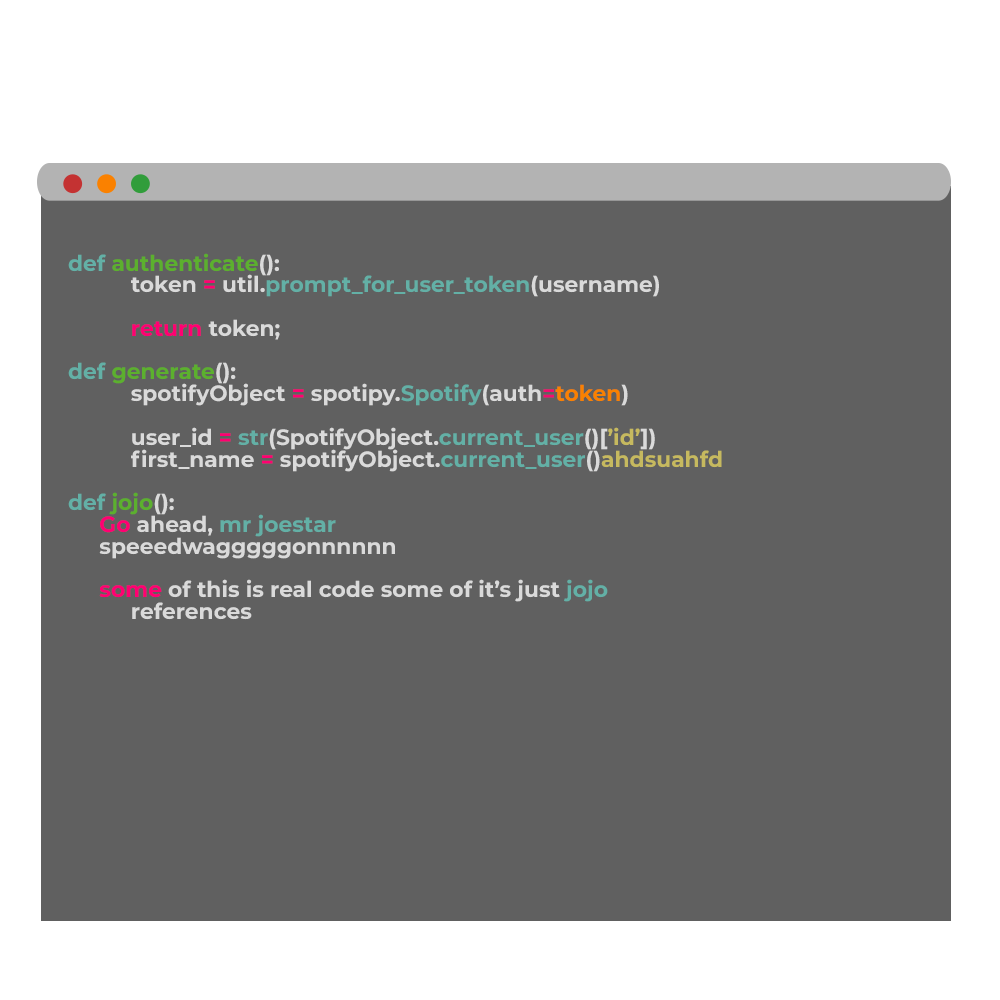1000x1000 pixels.
Task: Click the pink 'some' word
Action: (x=130, y=590)
